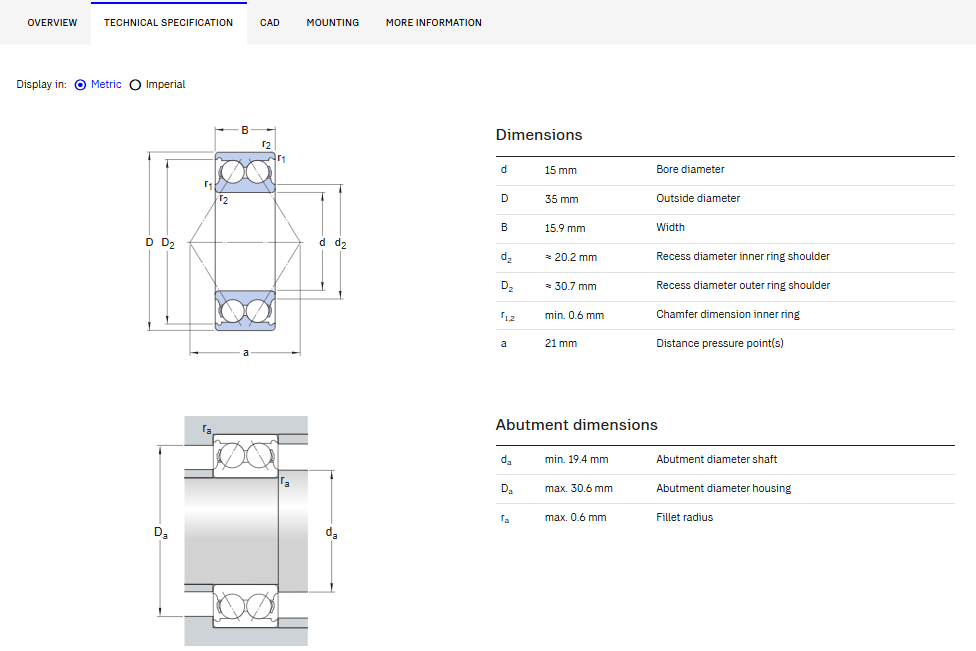This screenshot has height=651, width=976.
Task: Click the Dimensions heading
Action: (x=539, y=135)
